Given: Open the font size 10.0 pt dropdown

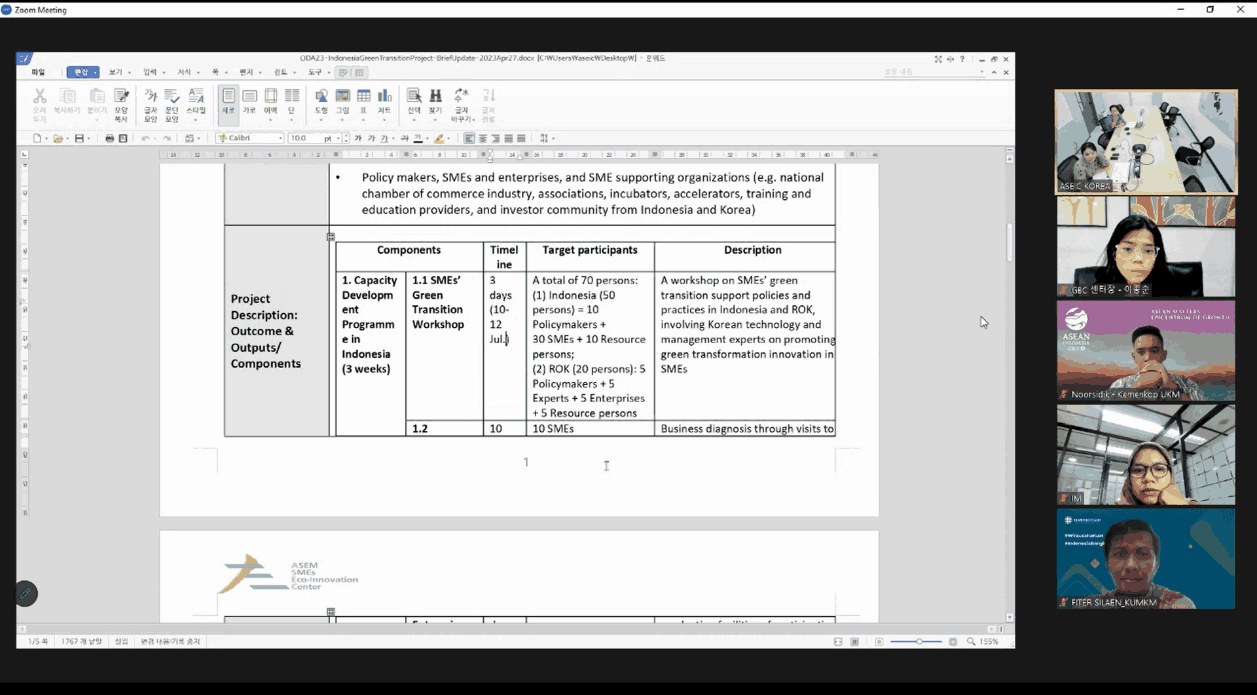Looking at the screenshot, I should coord(339,138).
